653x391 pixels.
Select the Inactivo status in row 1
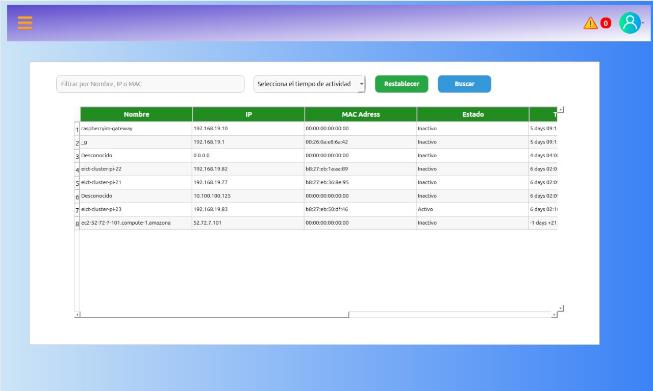(473, 129)
